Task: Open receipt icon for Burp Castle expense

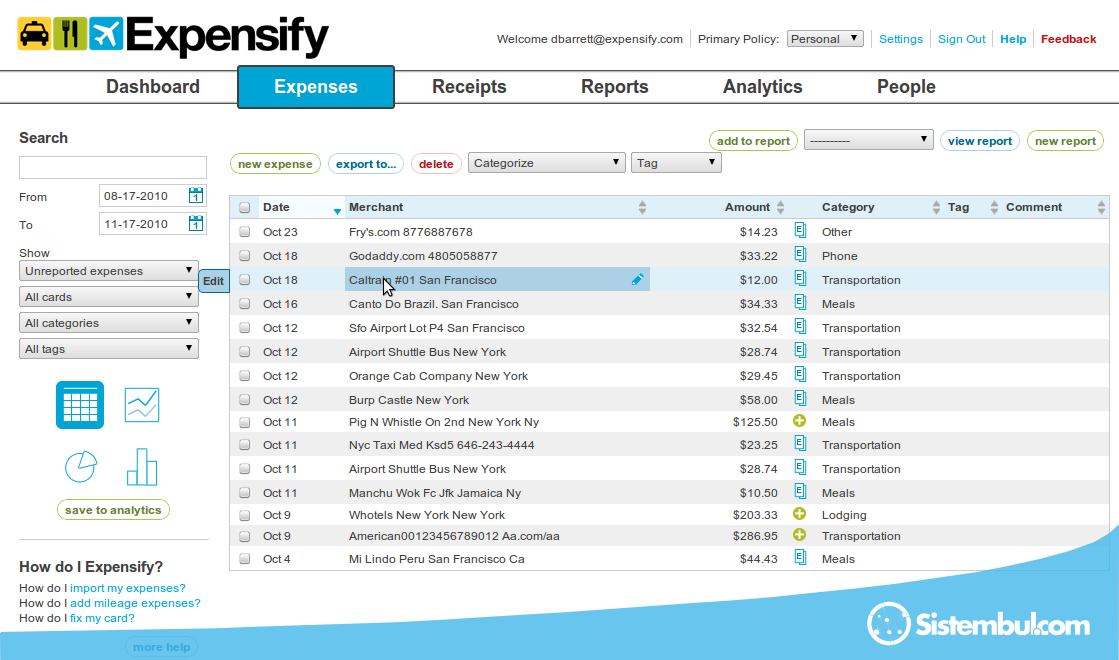Action: click(800, 398)
